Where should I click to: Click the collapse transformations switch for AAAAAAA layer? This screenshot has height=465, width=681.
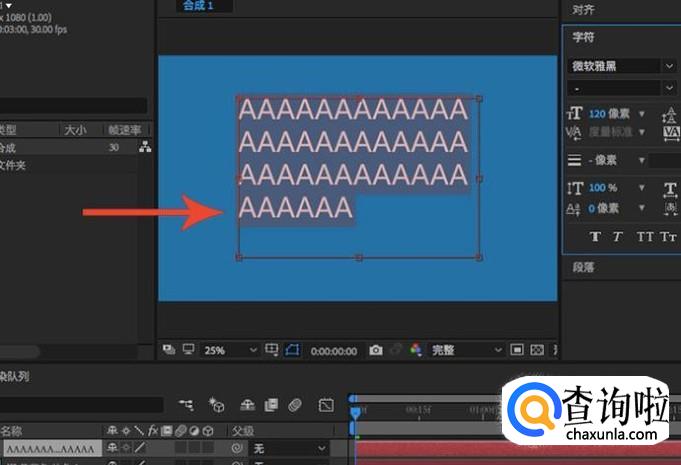126,447
